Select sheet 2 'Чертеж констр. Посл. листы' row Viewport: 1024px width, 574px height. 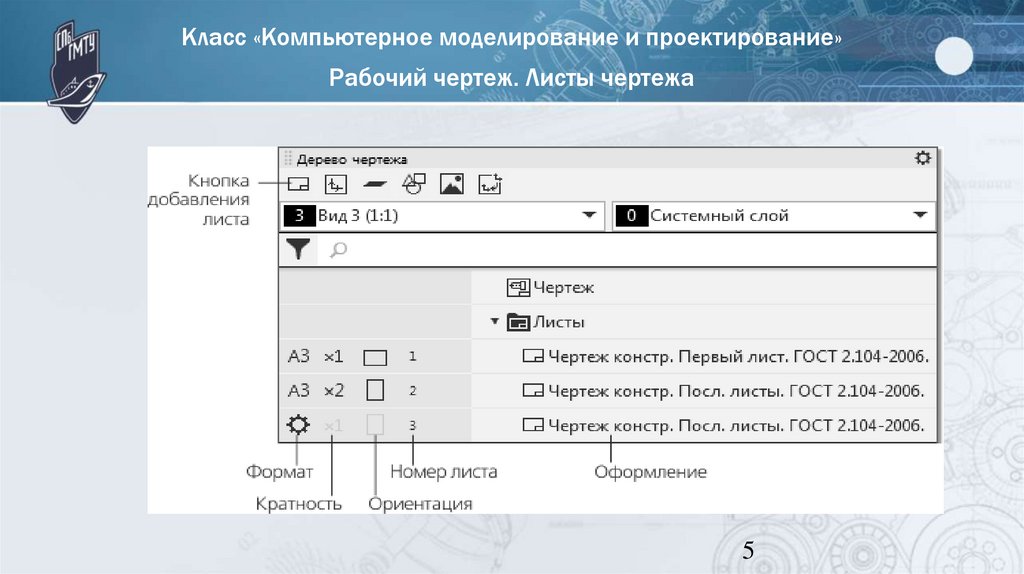pos(736,391)
